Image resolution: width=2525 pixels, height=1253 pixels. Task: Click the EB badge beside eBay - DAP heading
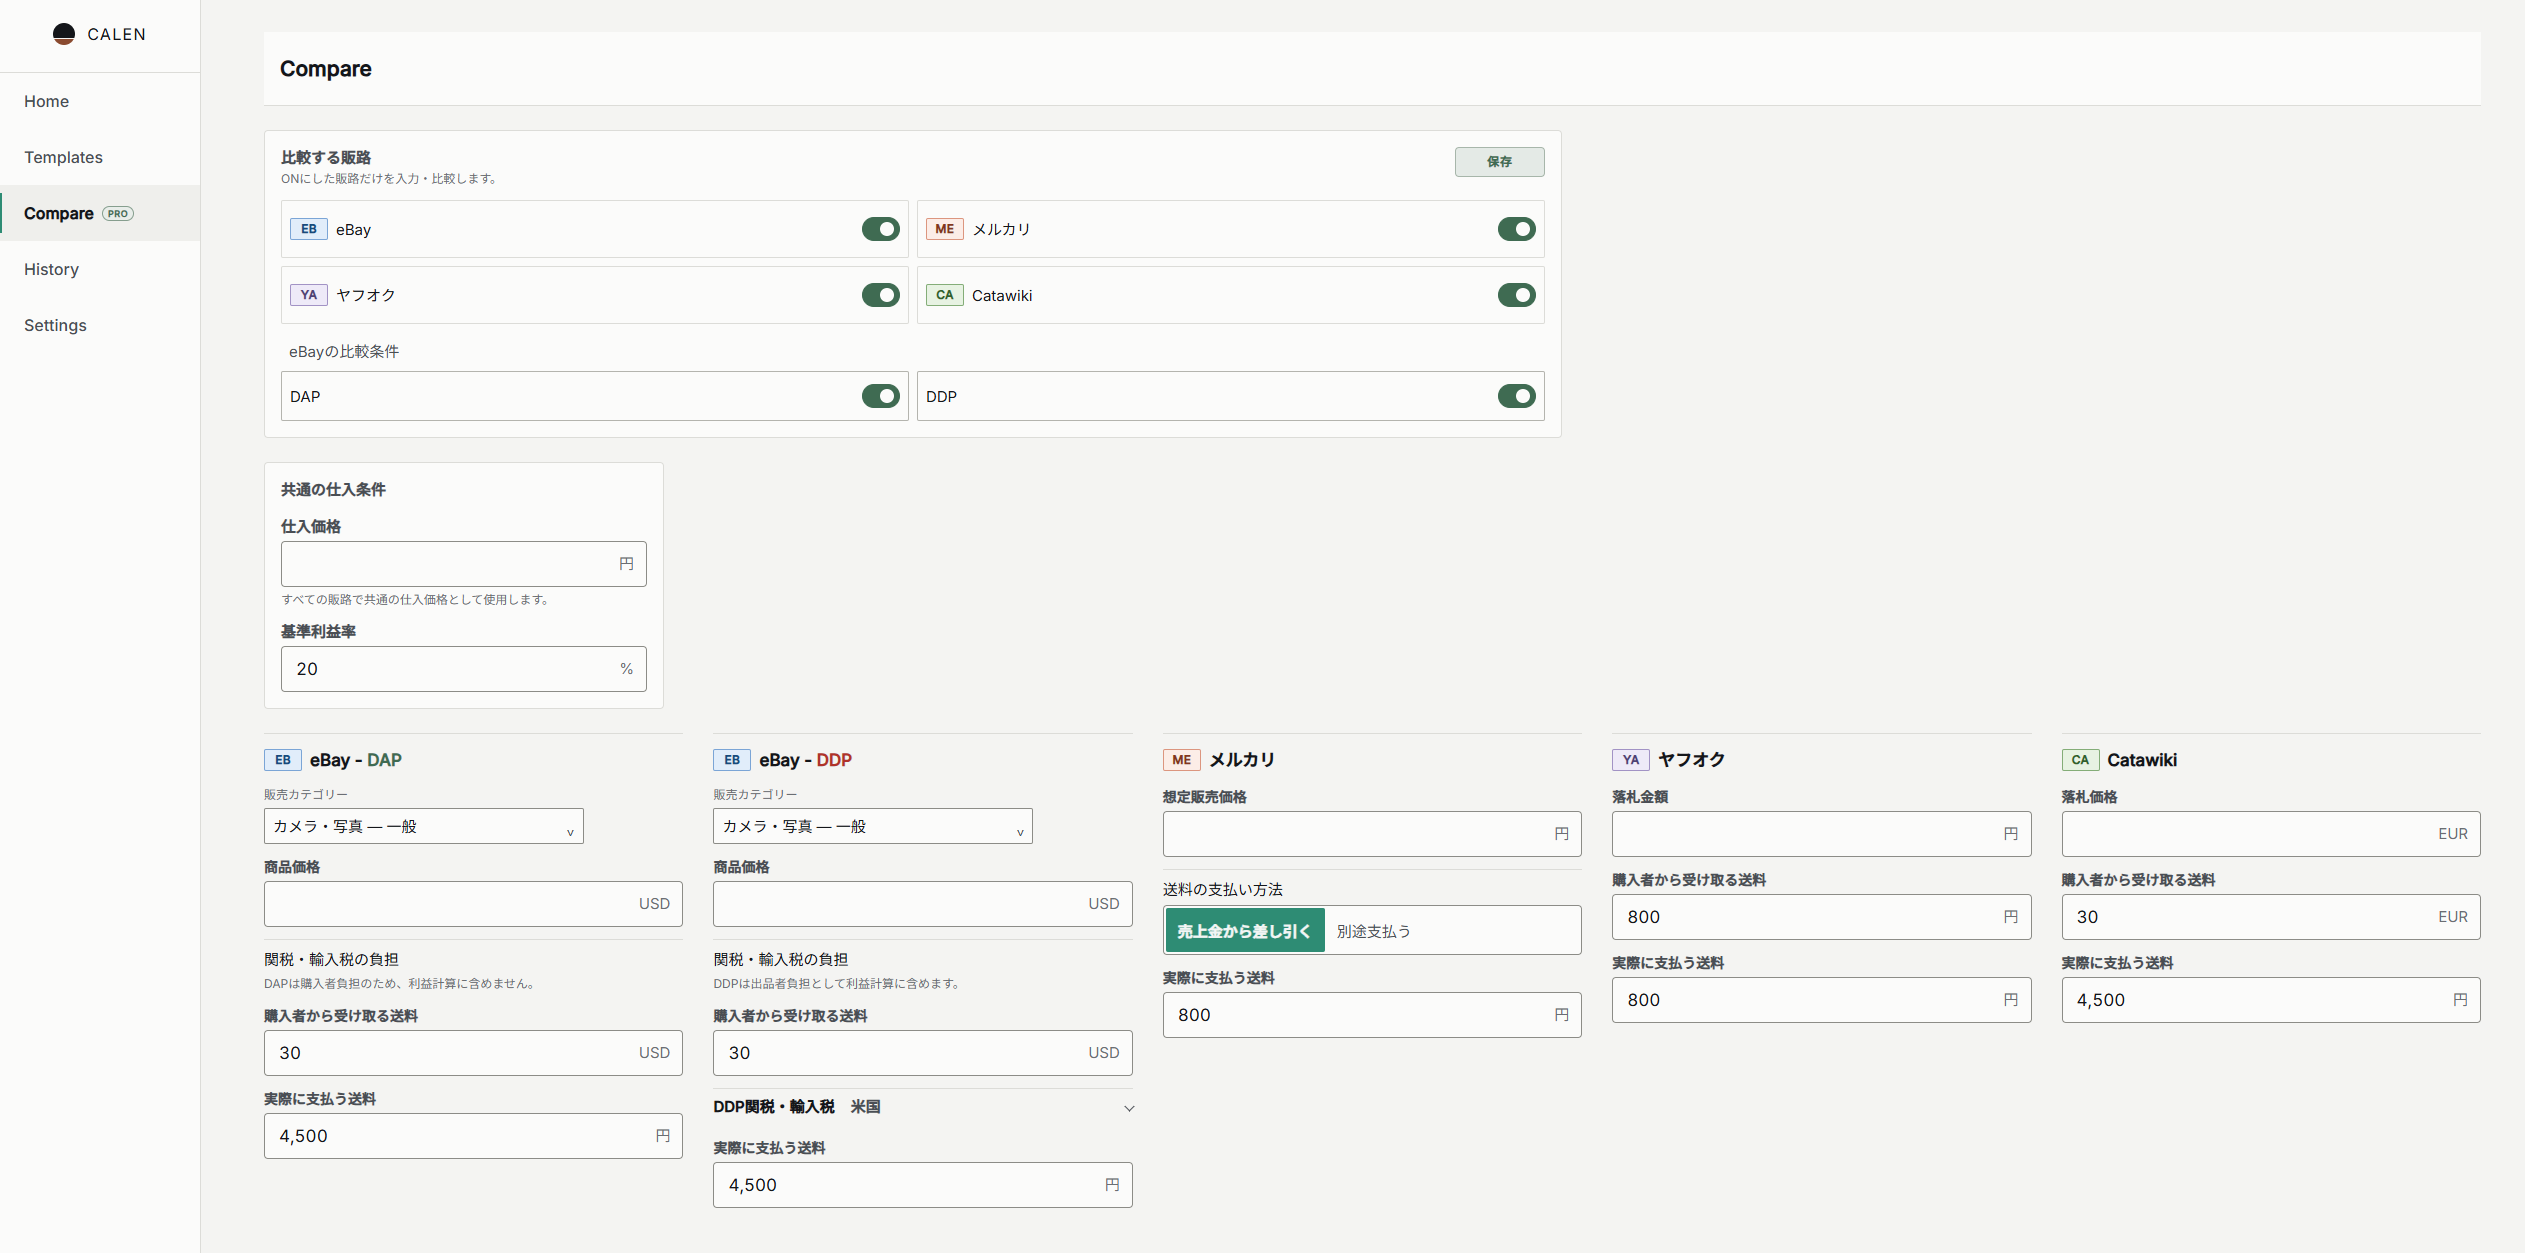tap(283, 760)
